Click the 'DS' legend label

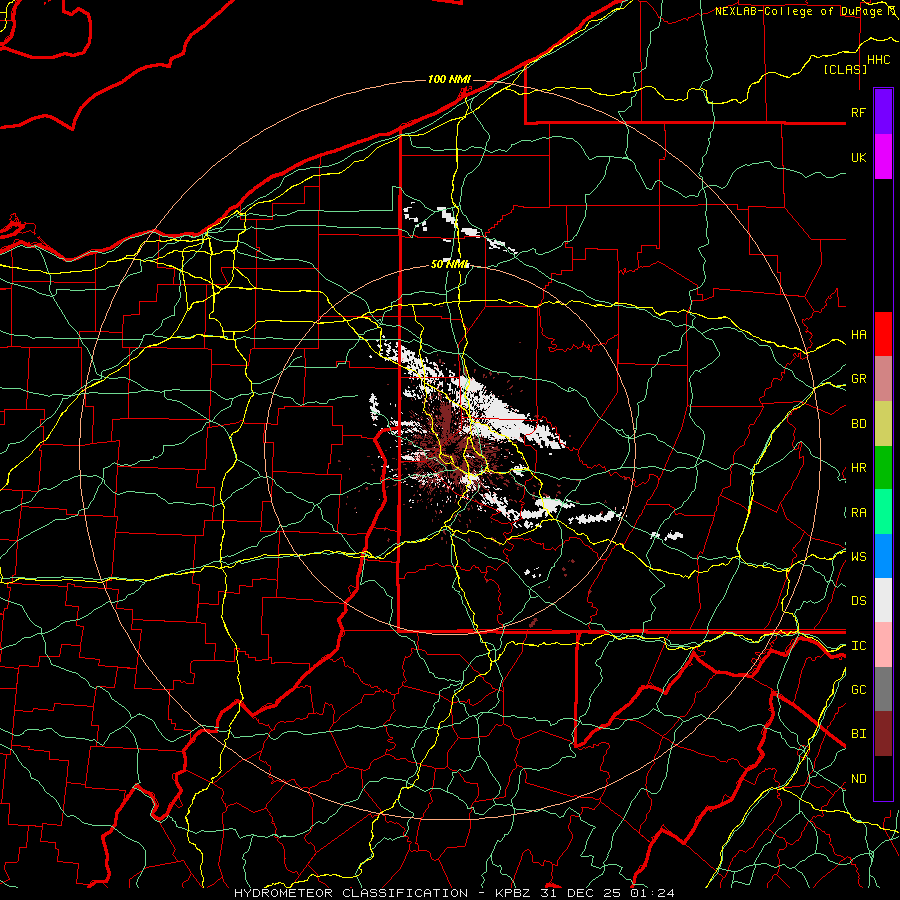(858, 601)
